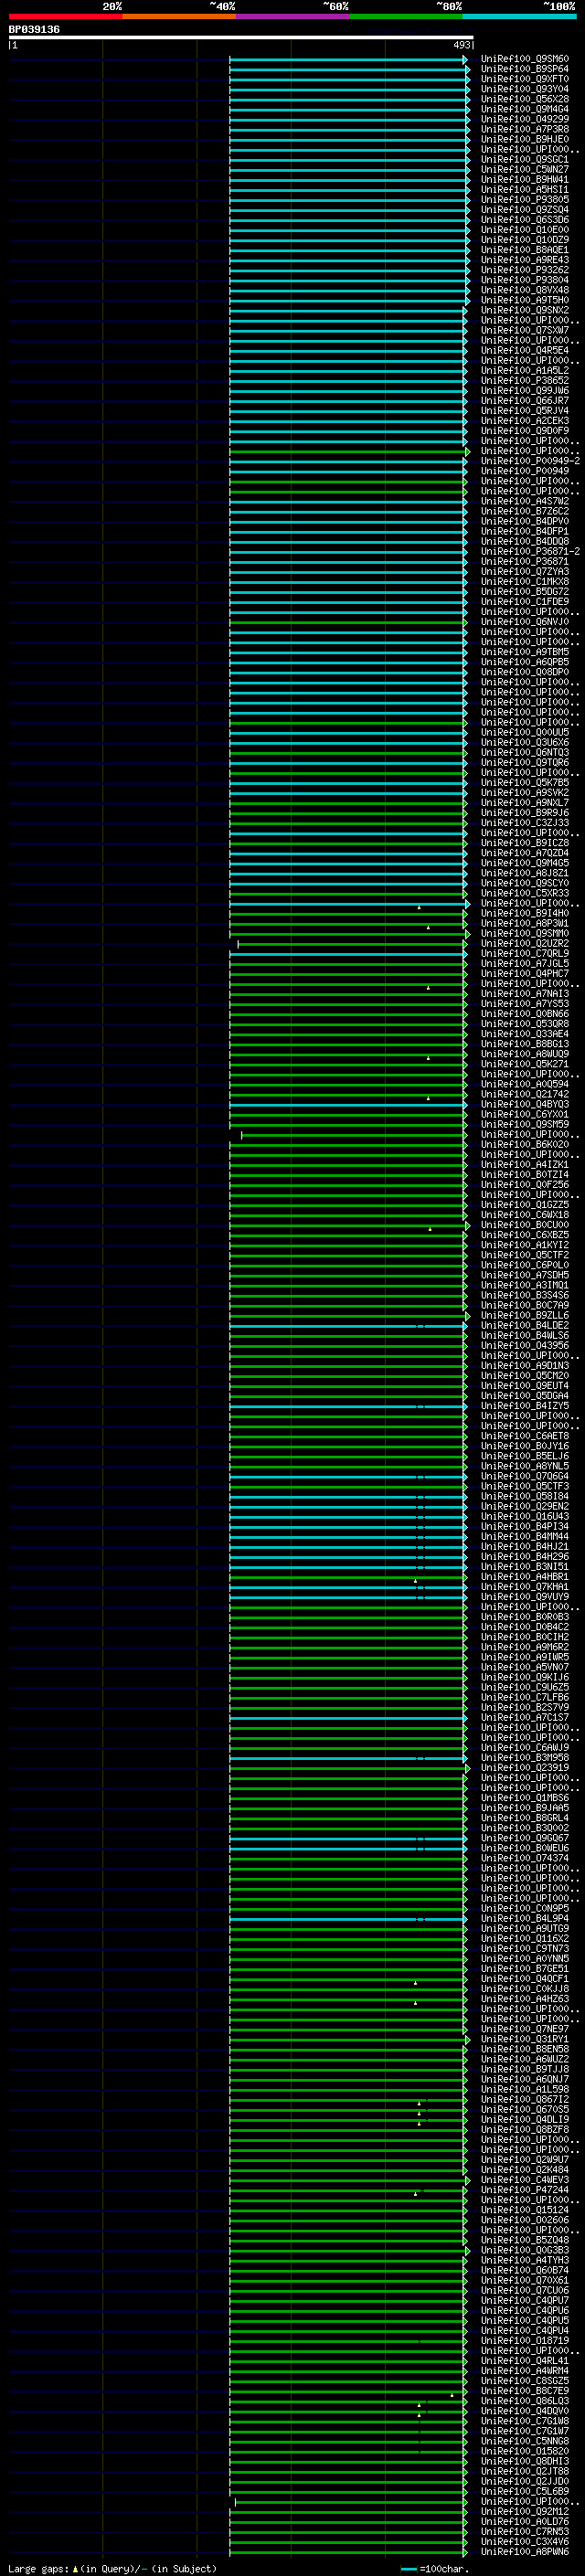Click the green alignment bar for UniRef100_A8PWN6
The image size is (585, 2576).
(x=348, y=2551)
